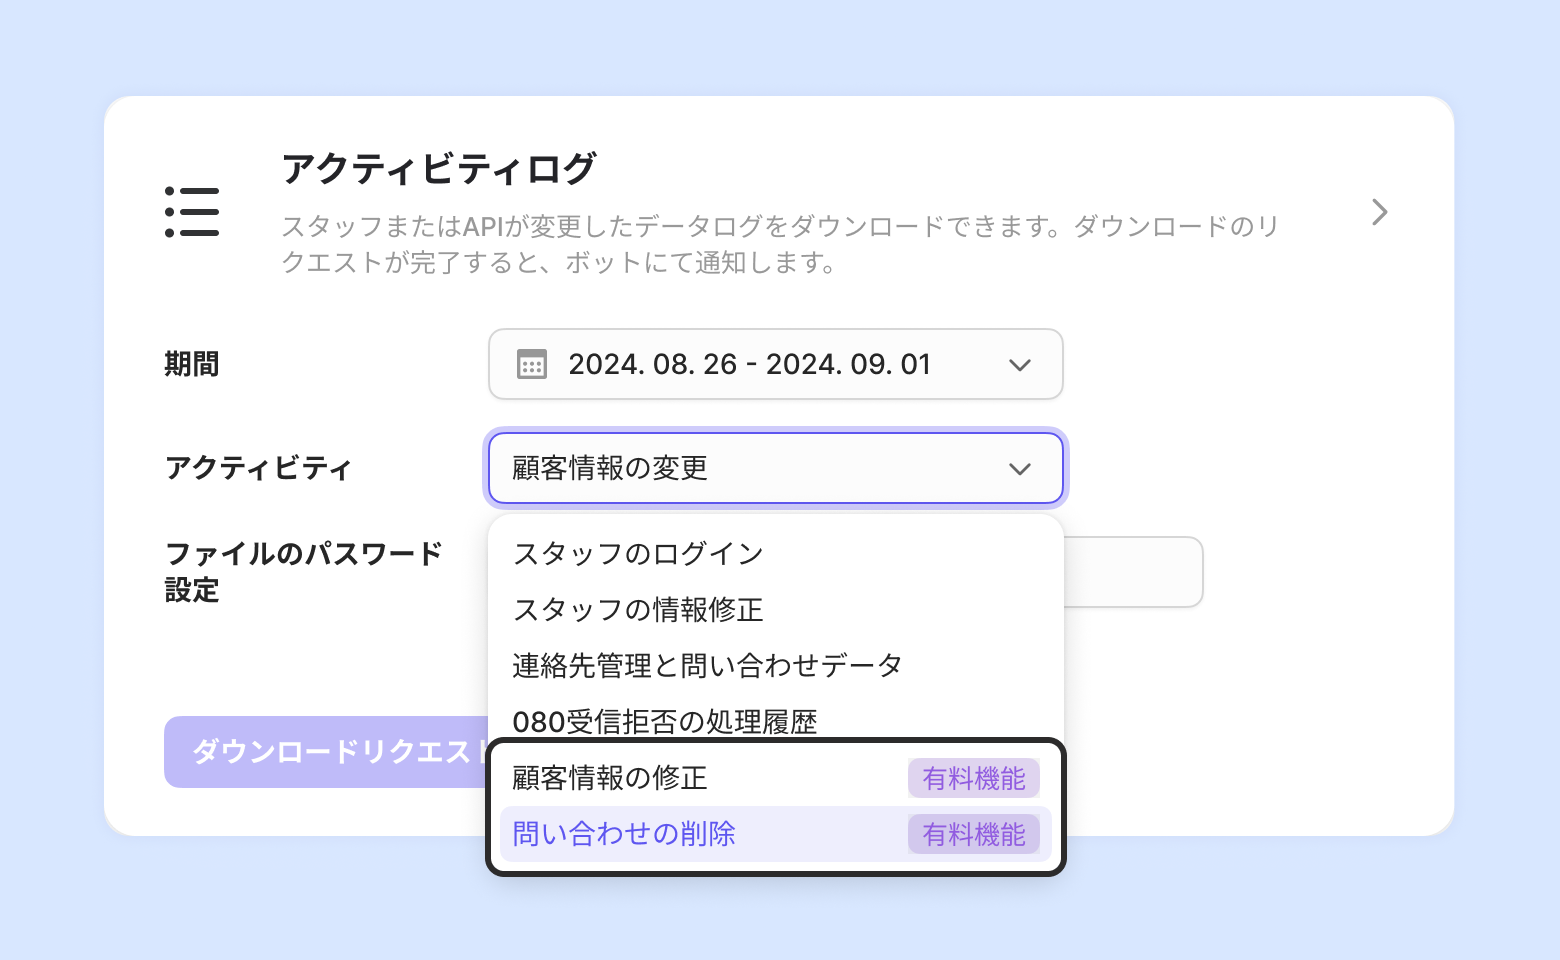
Task: Collapse the アクティビティ dropdown chevron
Action: click(x=1019, y=469)
